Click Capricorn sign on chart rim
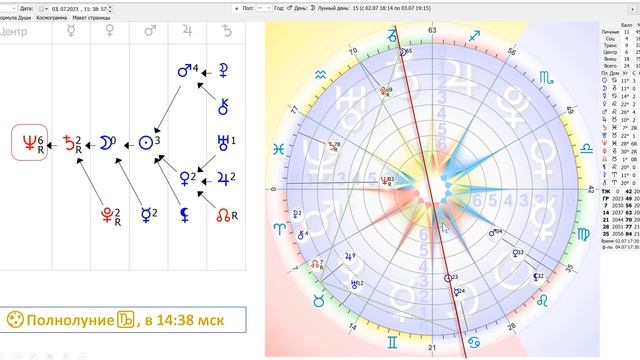 tap(391, 36)
